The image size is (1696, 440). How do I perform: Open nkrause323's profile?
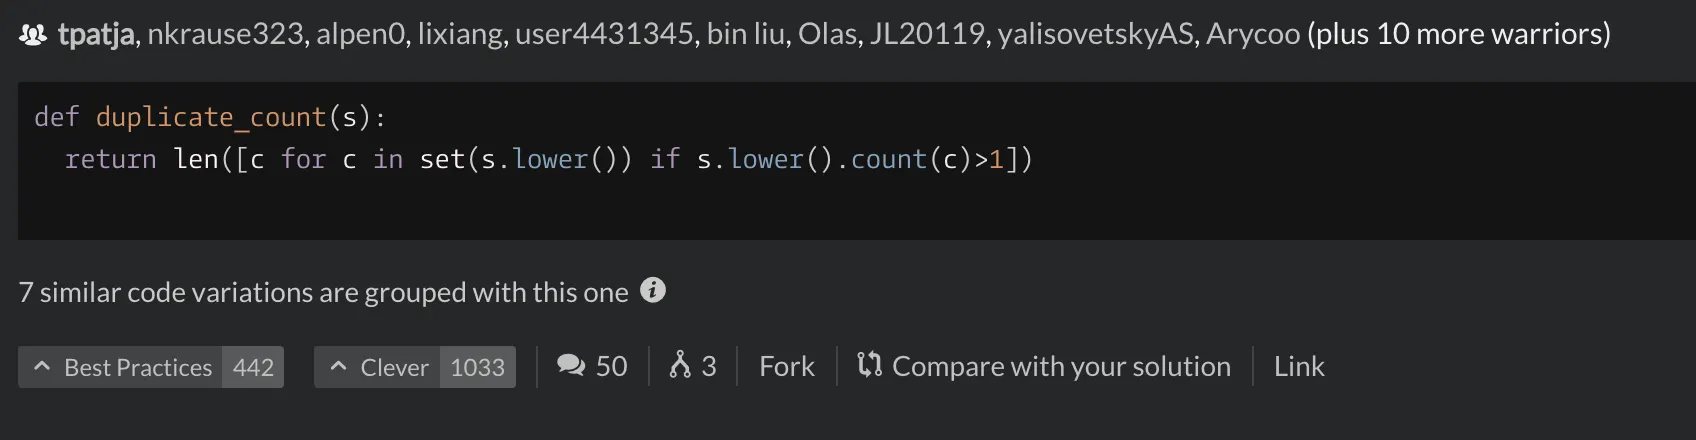click(225, 34)
